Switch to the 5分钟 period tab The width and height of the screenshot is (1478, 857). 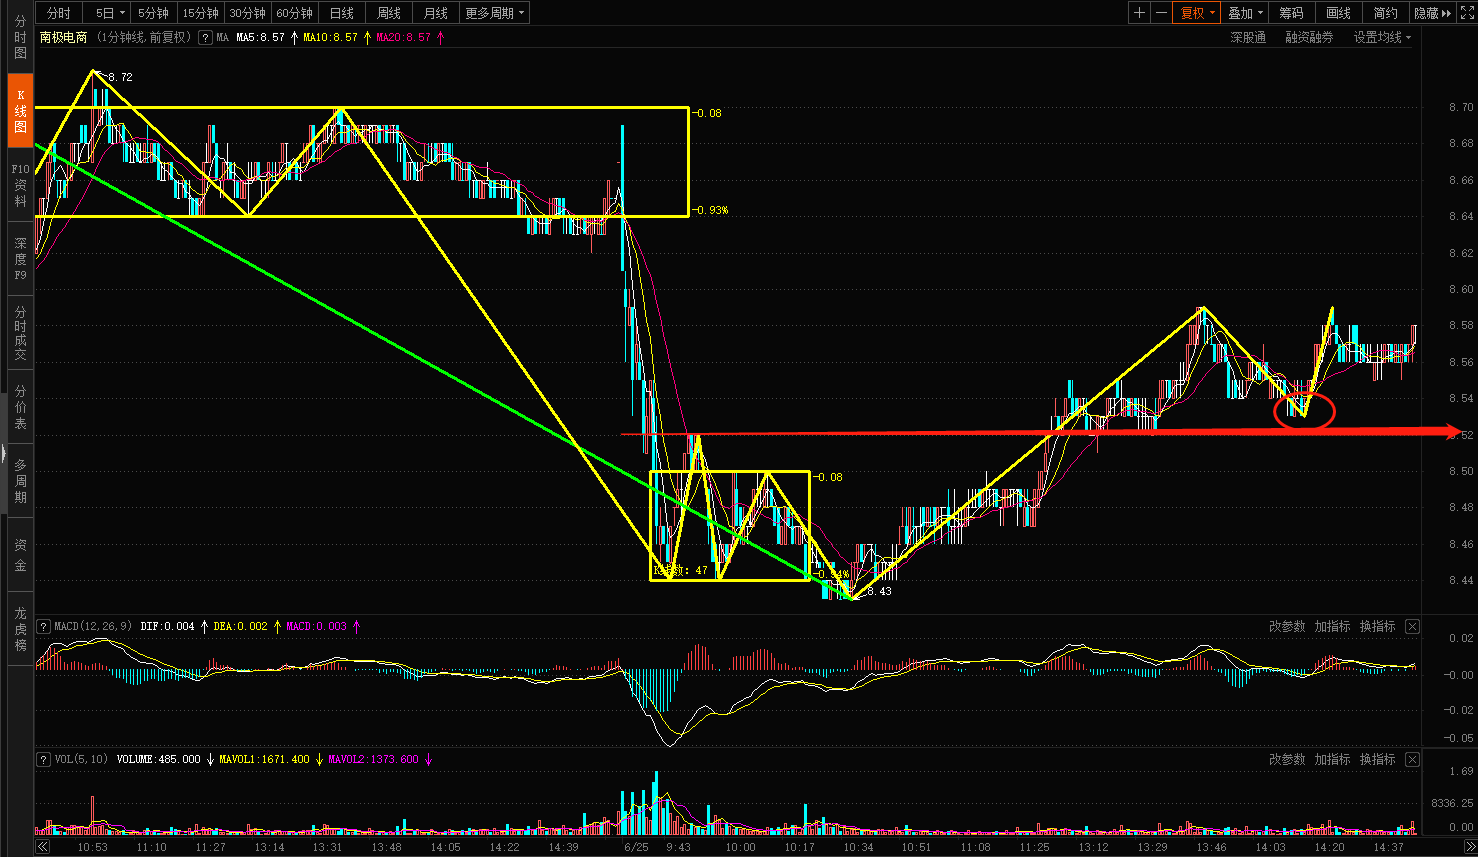153,13
